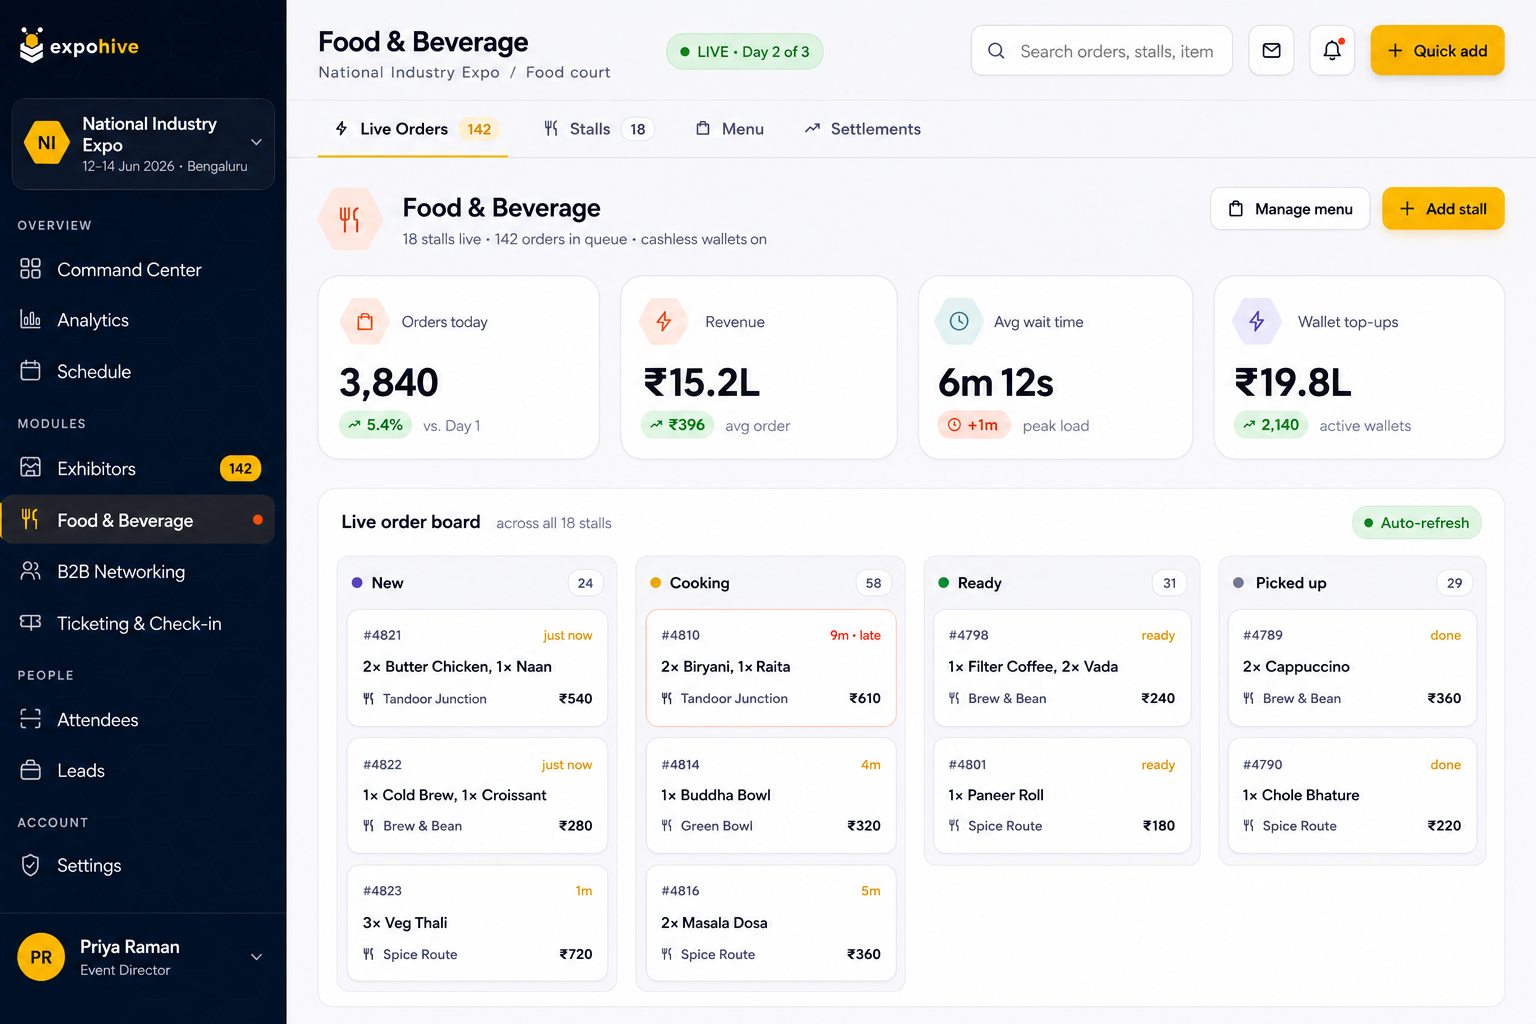The image size is (1536, 1024).
Task: Click the Food court breadcrumb
Action: (568, 72)
